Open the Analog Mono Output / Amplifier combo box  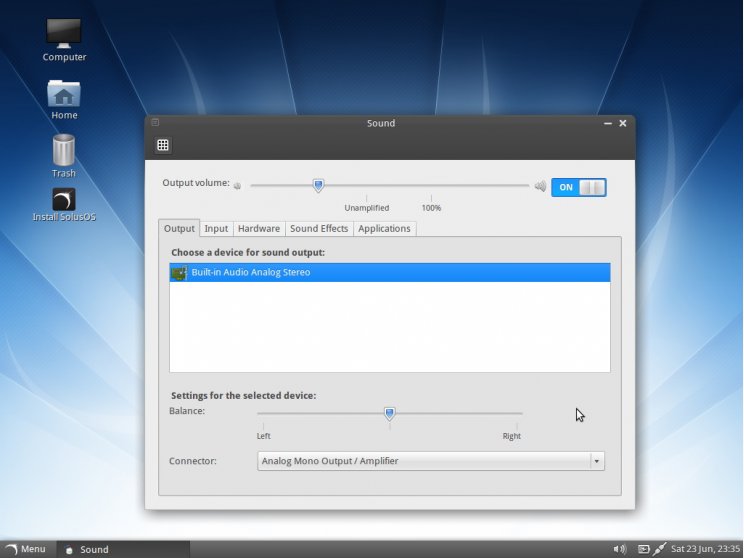431,461
